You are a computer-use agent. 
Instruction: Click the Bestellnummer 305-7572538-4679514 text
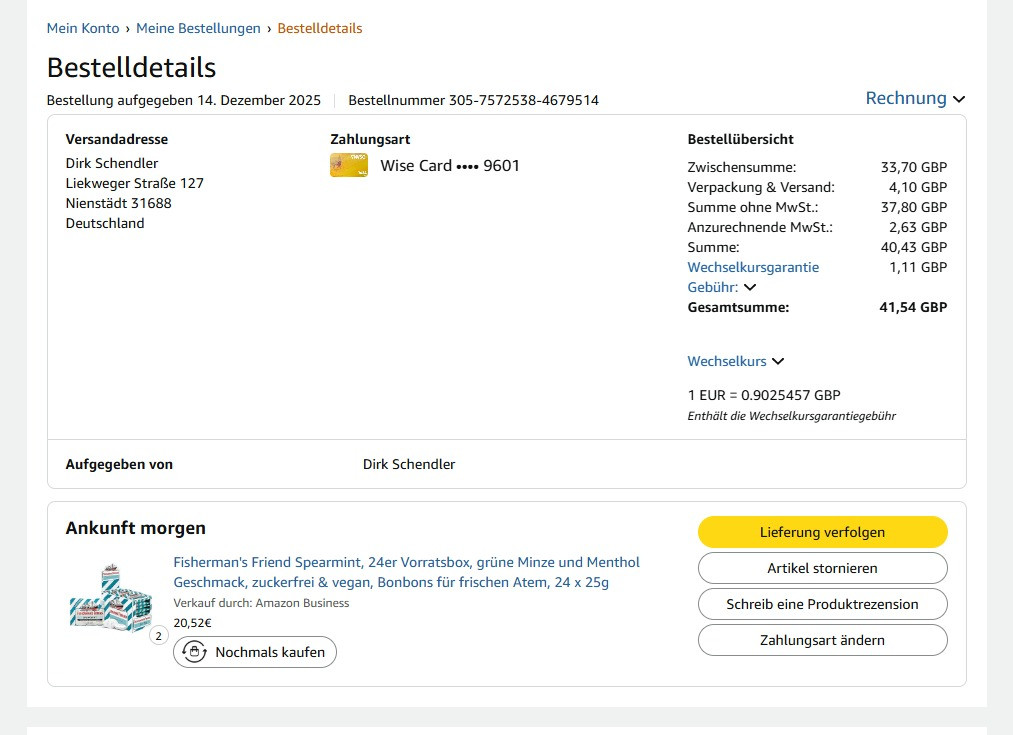click(x=474, y=100)
